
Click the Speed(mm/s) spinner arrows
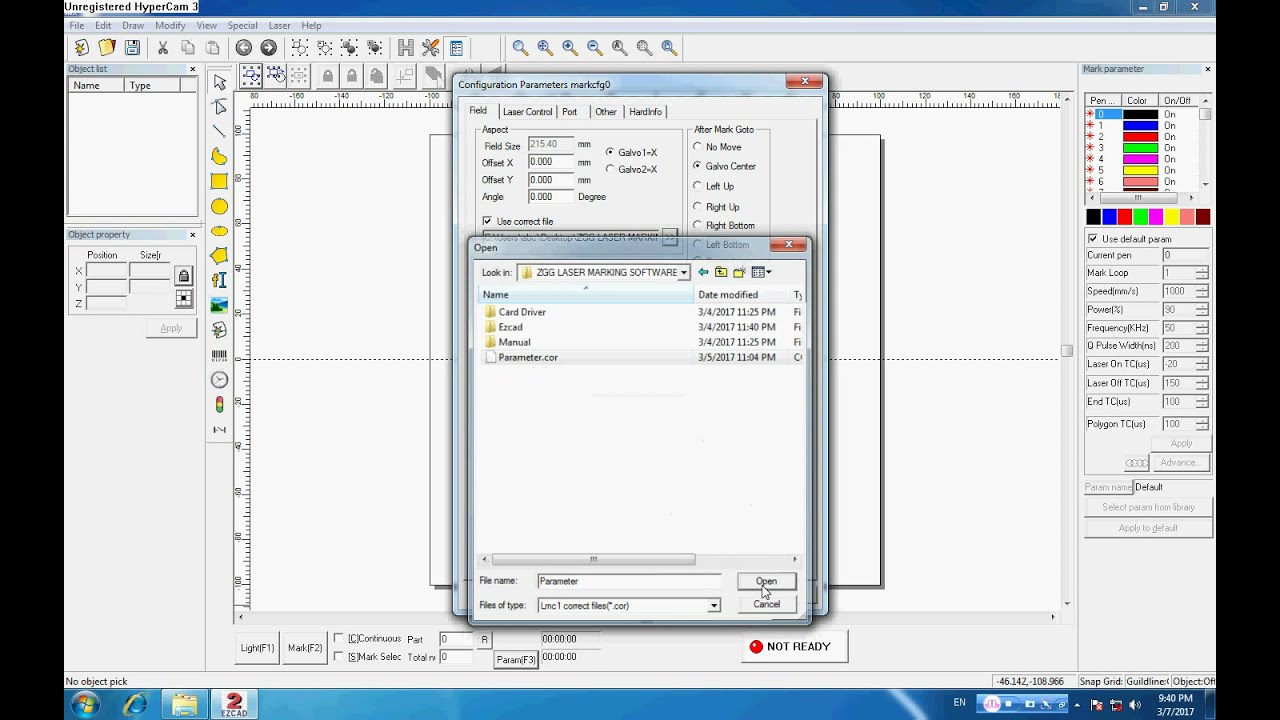[1201, 291]
